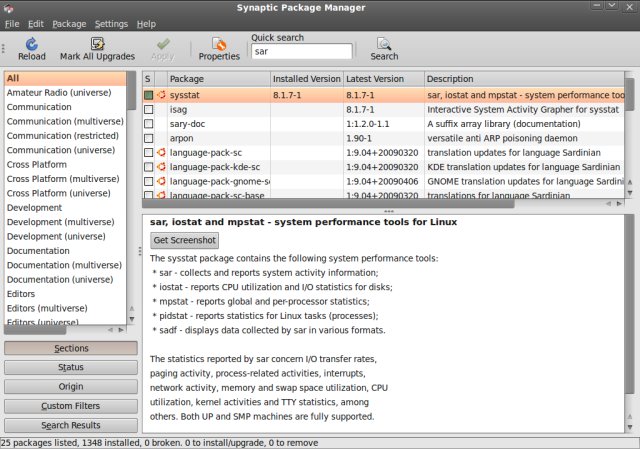
Task: Open the Help menu
Action: tap(146, 24)
